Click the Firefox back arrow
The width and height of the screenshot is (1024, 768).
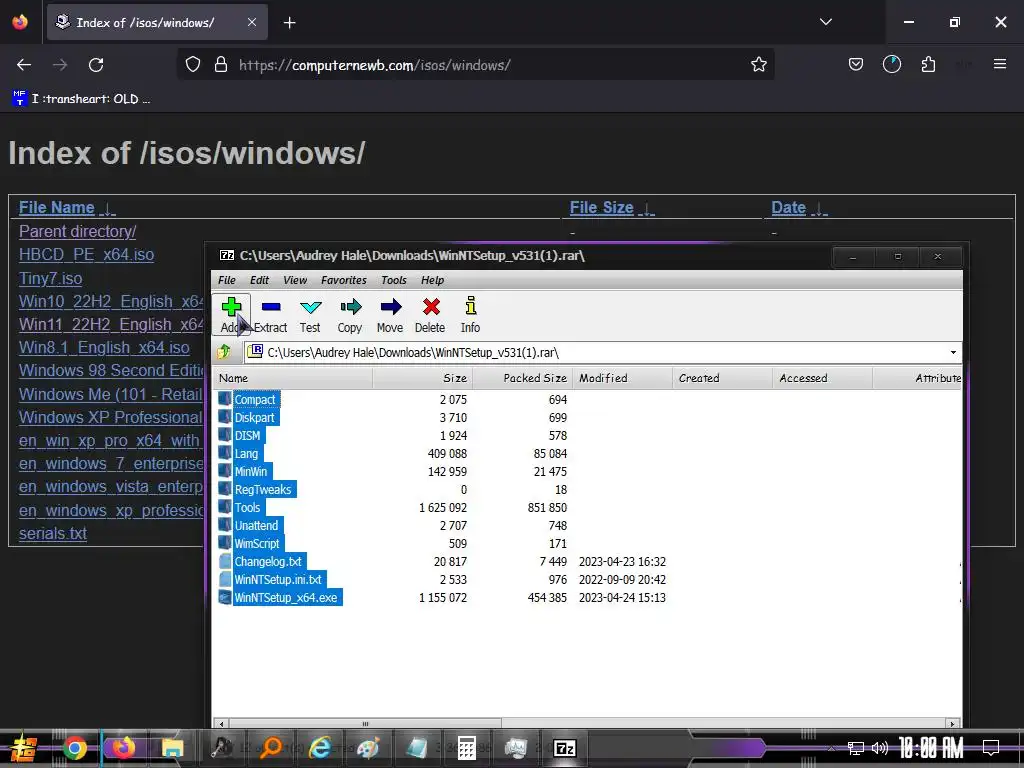click(x=24, y=65)
